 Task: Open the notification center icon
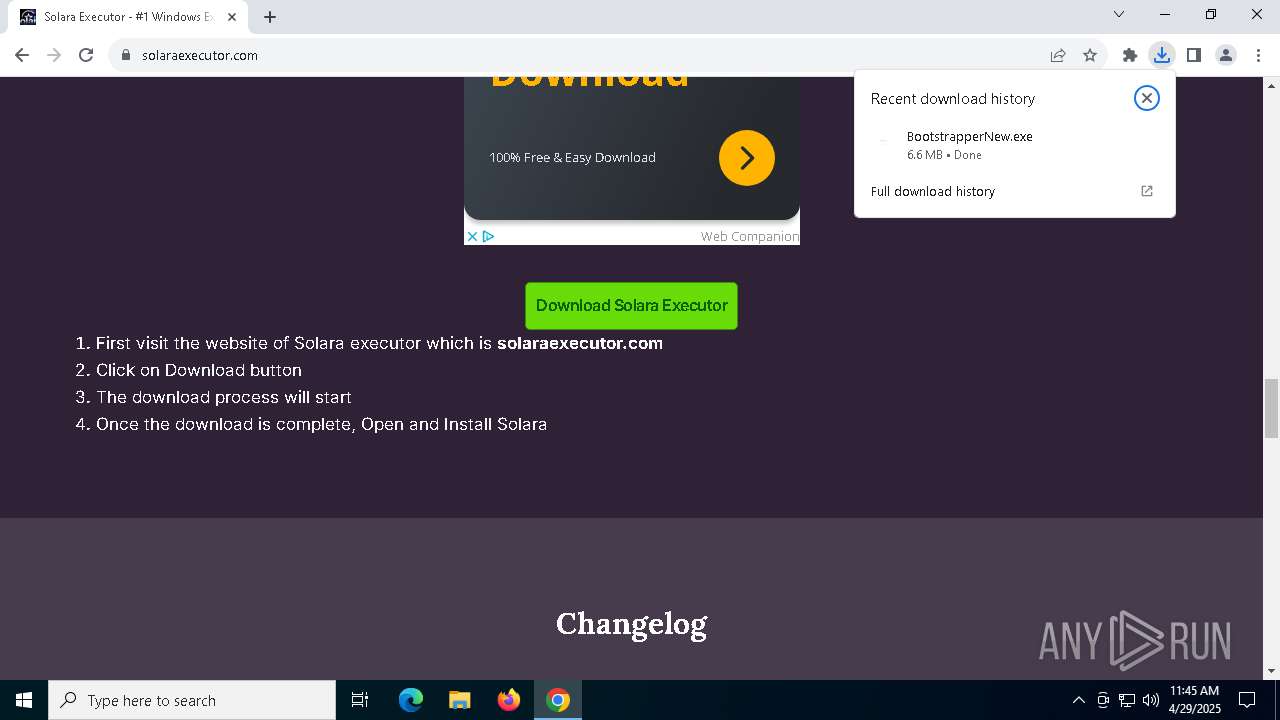pos(1247,700)
